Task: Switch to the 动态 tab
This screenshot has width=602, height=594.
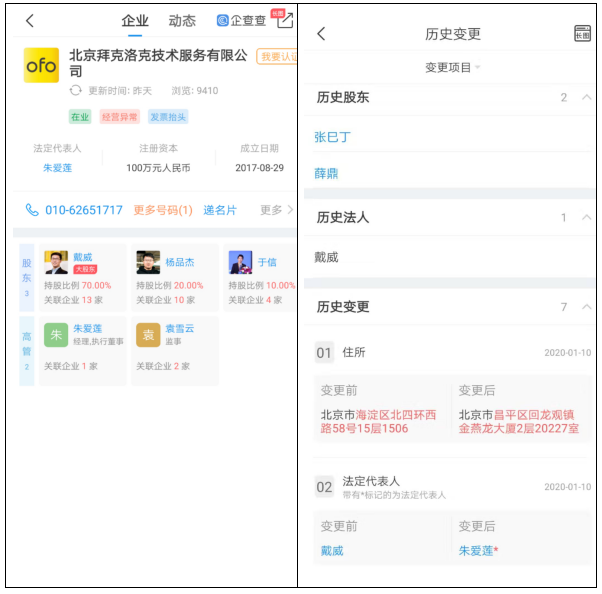Action: pyautogui.click(x=182, y=21)
